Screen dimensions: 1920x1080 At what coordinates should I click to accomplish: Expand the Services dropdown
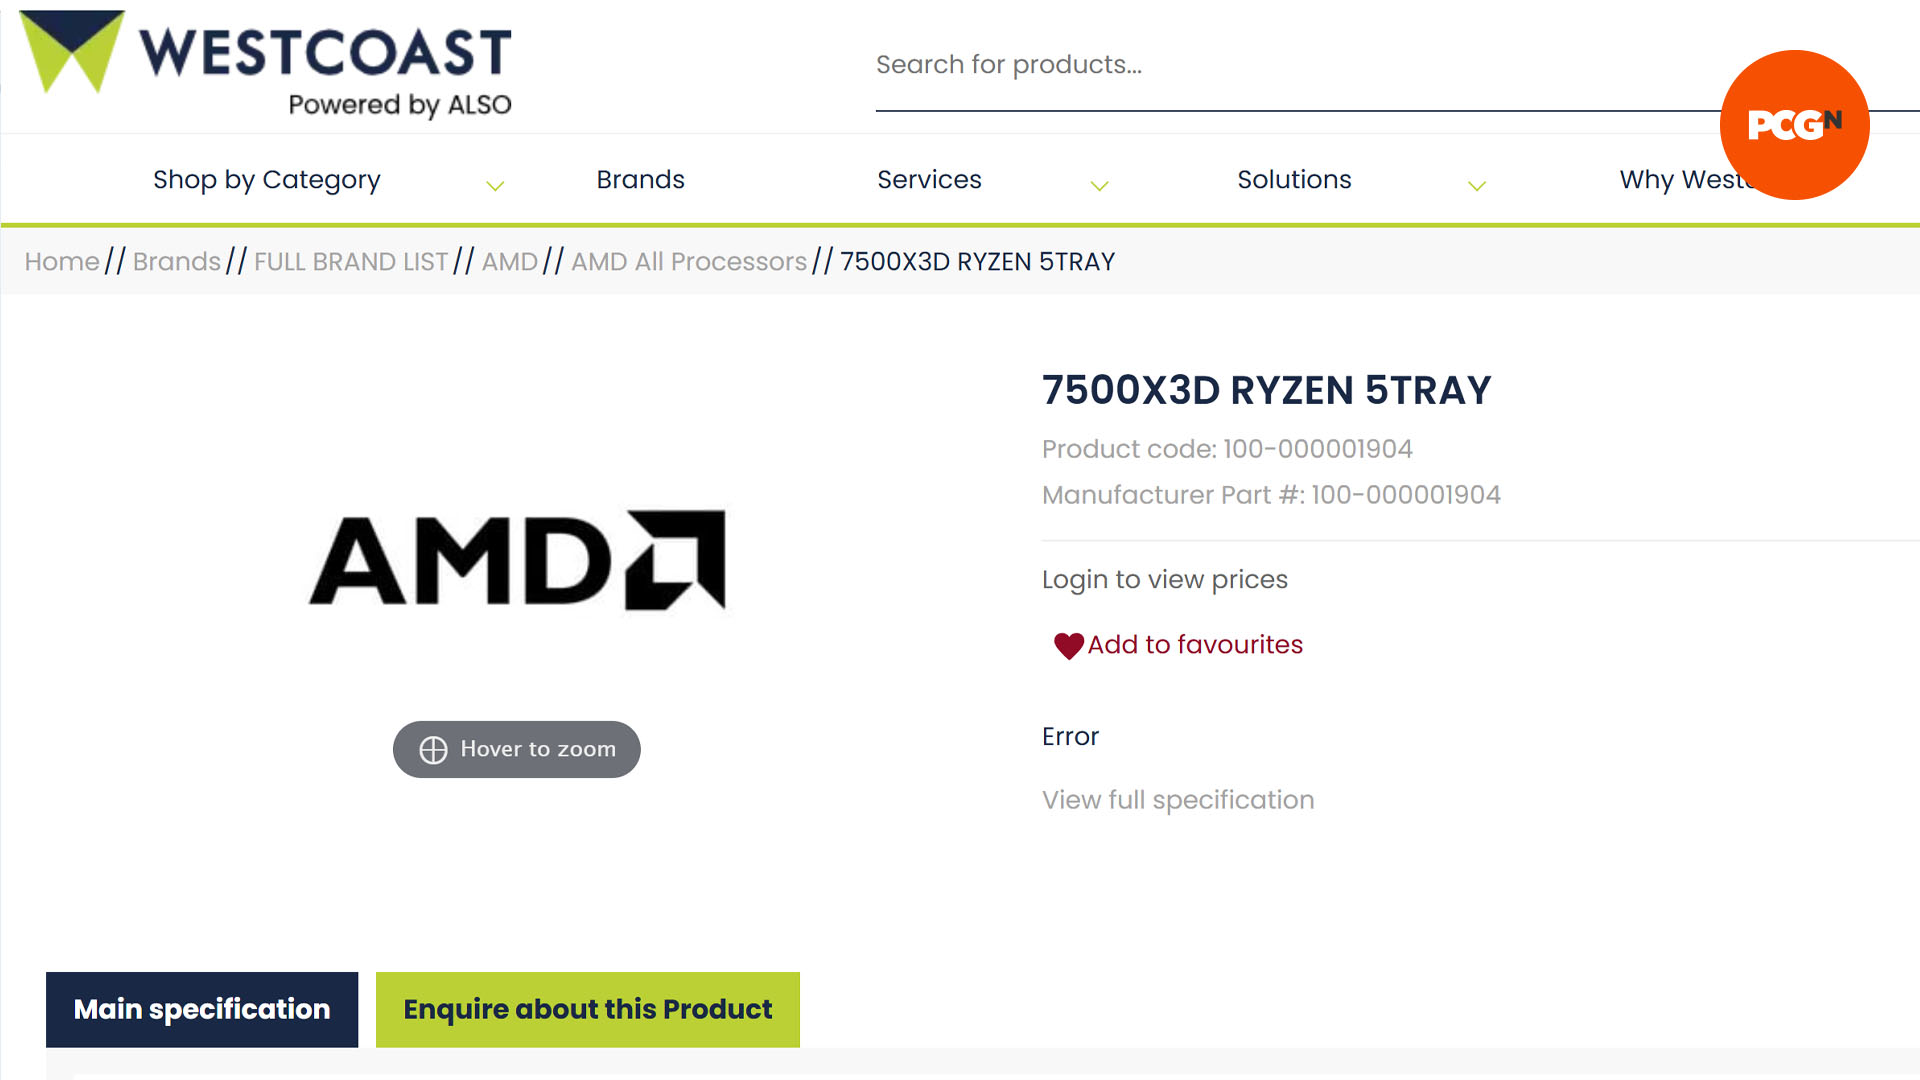(1099, 185)
